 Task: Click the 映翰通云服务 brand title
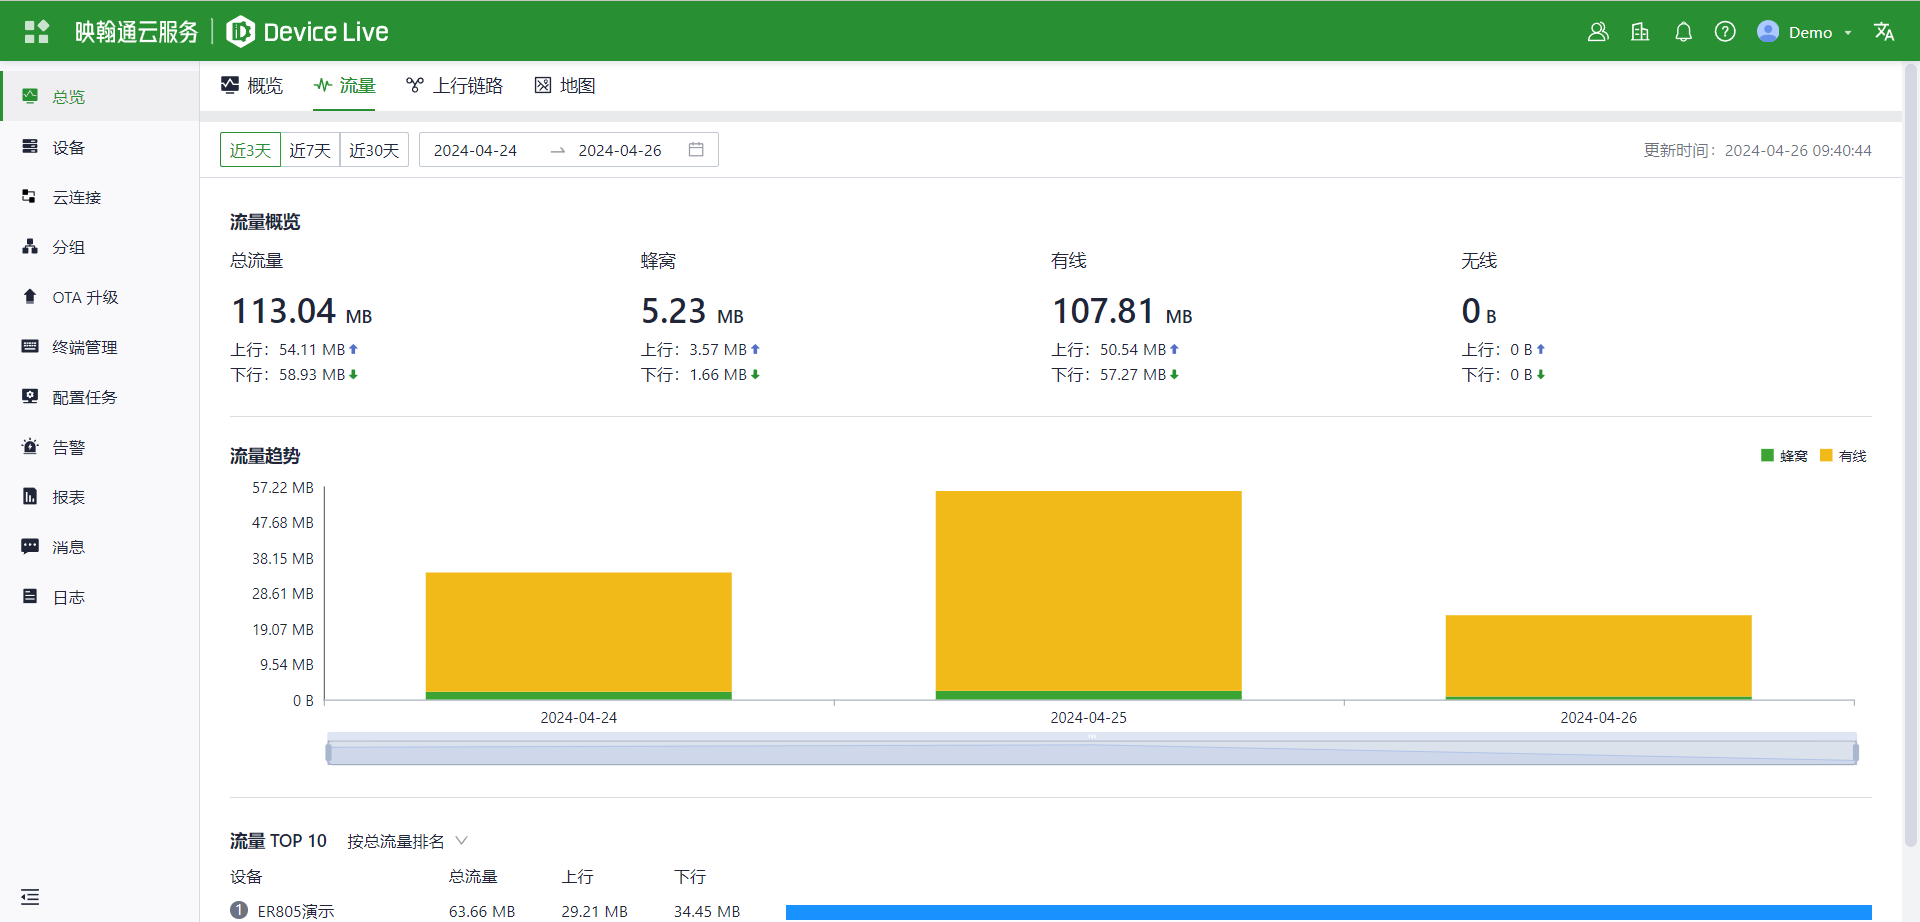pyautogui.click(x=137, y=32)
